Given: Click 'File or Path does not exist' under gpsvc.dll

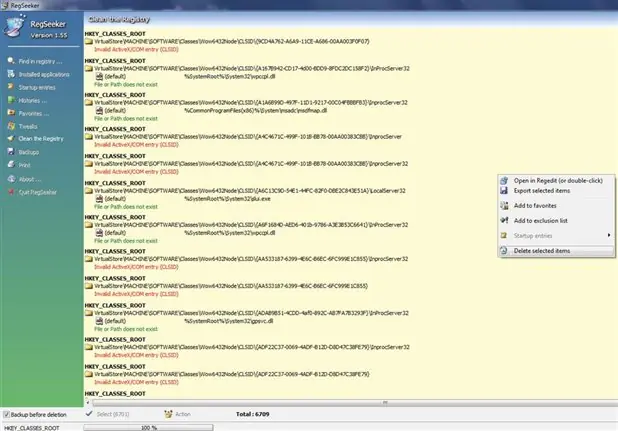Looking at the screenshot, I should (x=126, y=329).
